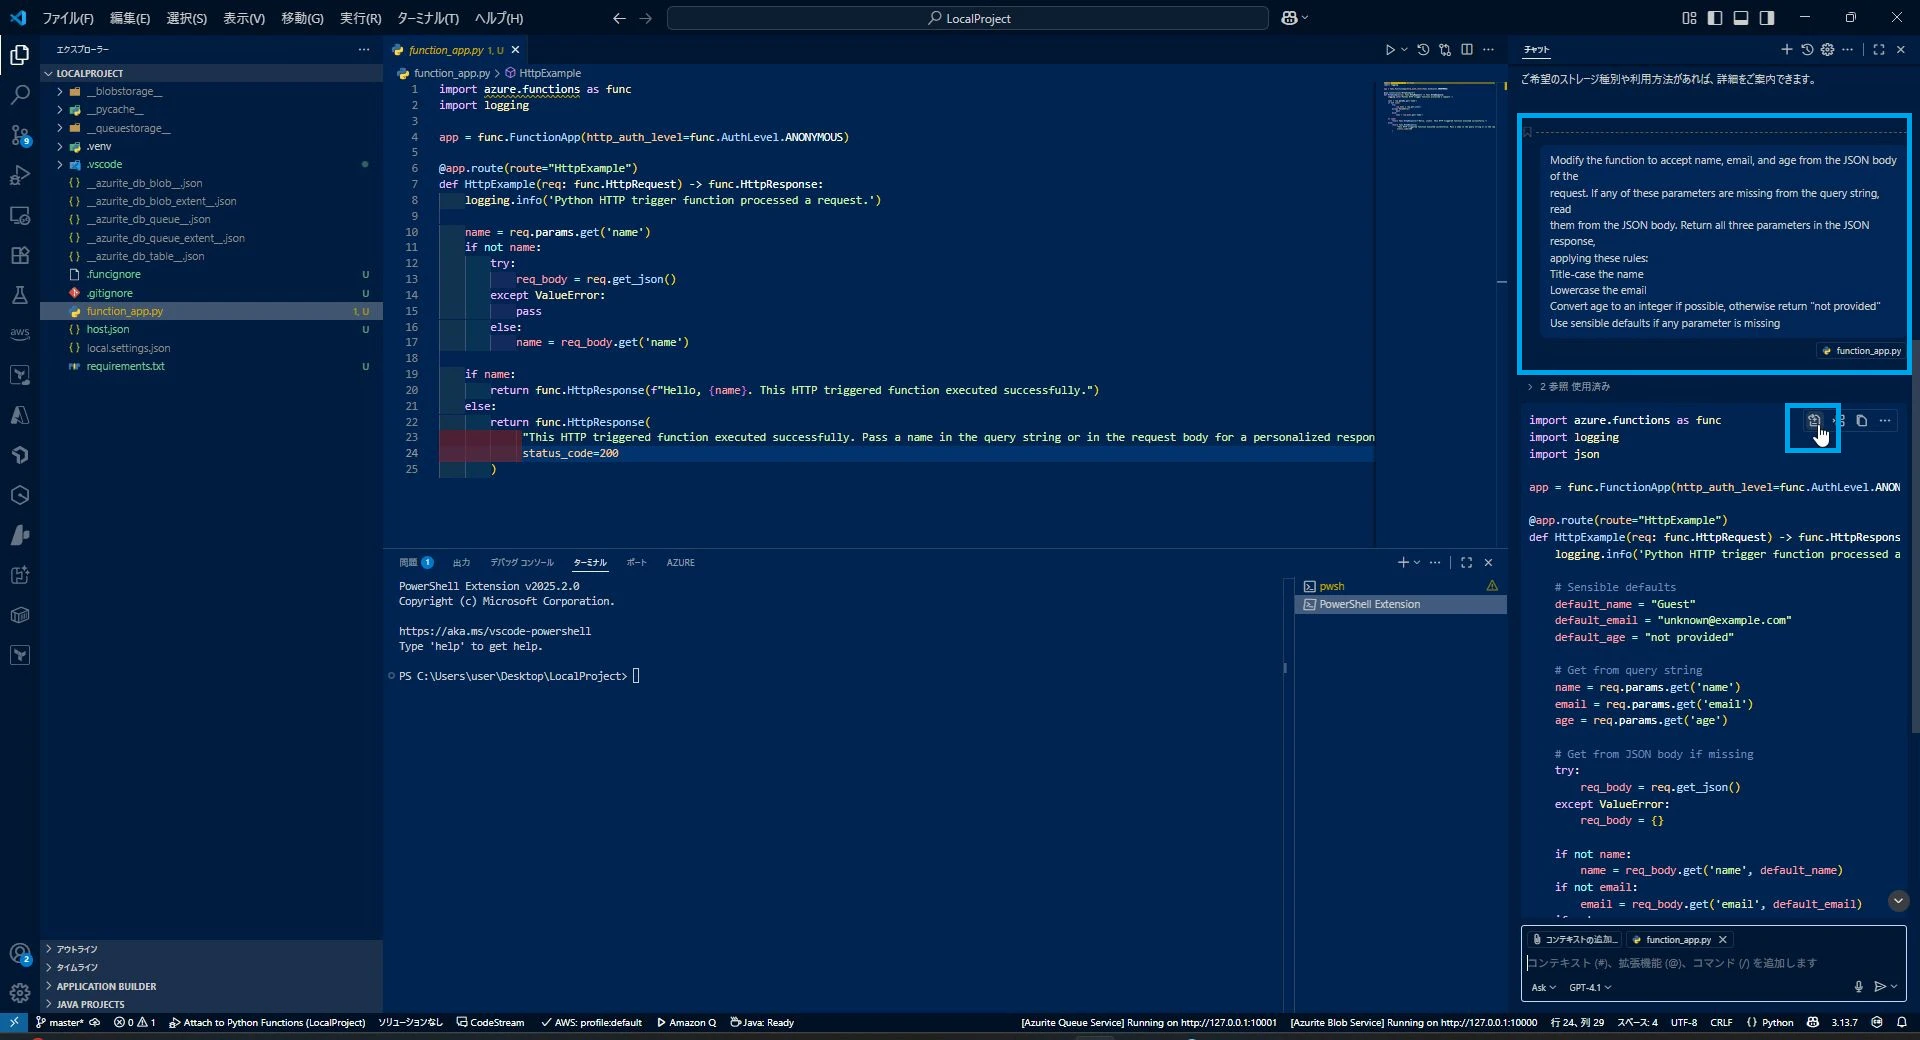Open the 編集(E) menu

[x=130, y=18]
